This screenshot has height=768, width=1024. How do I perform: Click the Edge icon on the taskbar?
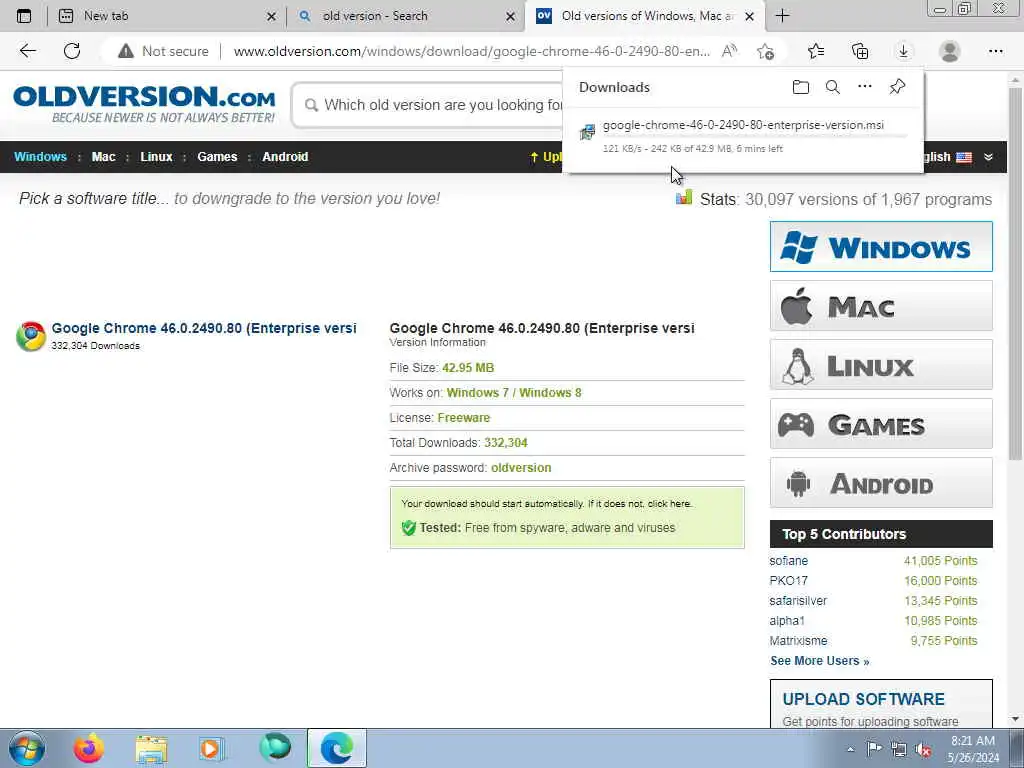pyautogui.click(x=337, y=748)
